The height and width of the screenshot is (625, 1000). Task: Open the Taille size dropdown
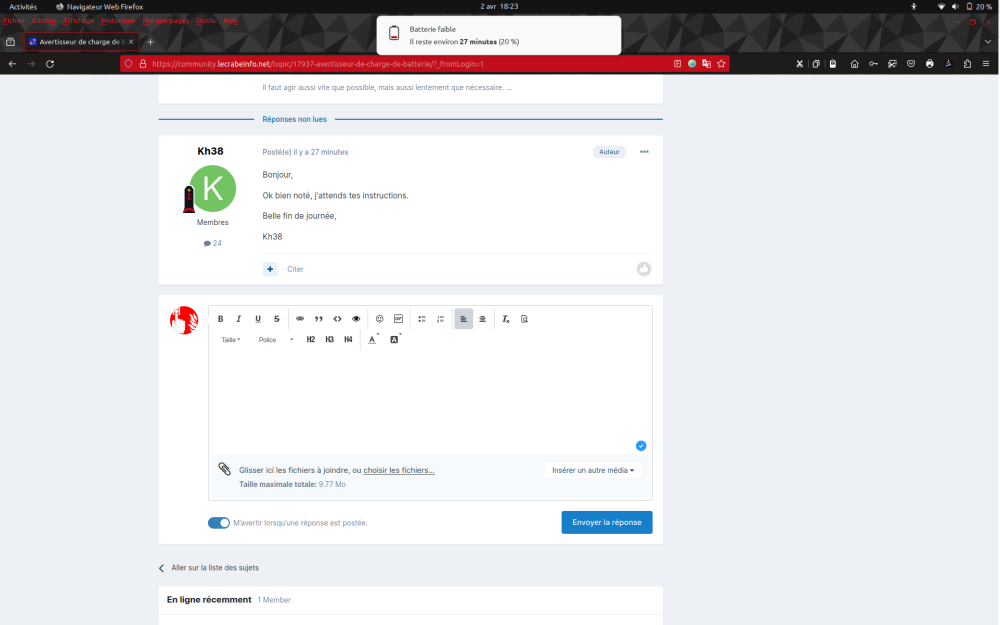point(230,340)
